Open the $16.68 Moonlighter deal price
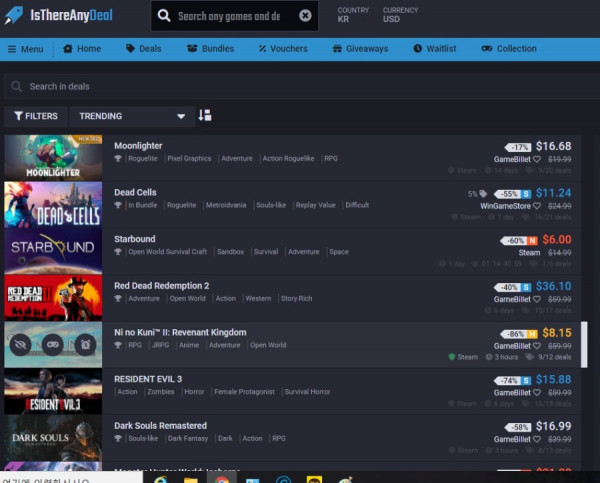This screenshot has width=600, height=483. point(553,146)
